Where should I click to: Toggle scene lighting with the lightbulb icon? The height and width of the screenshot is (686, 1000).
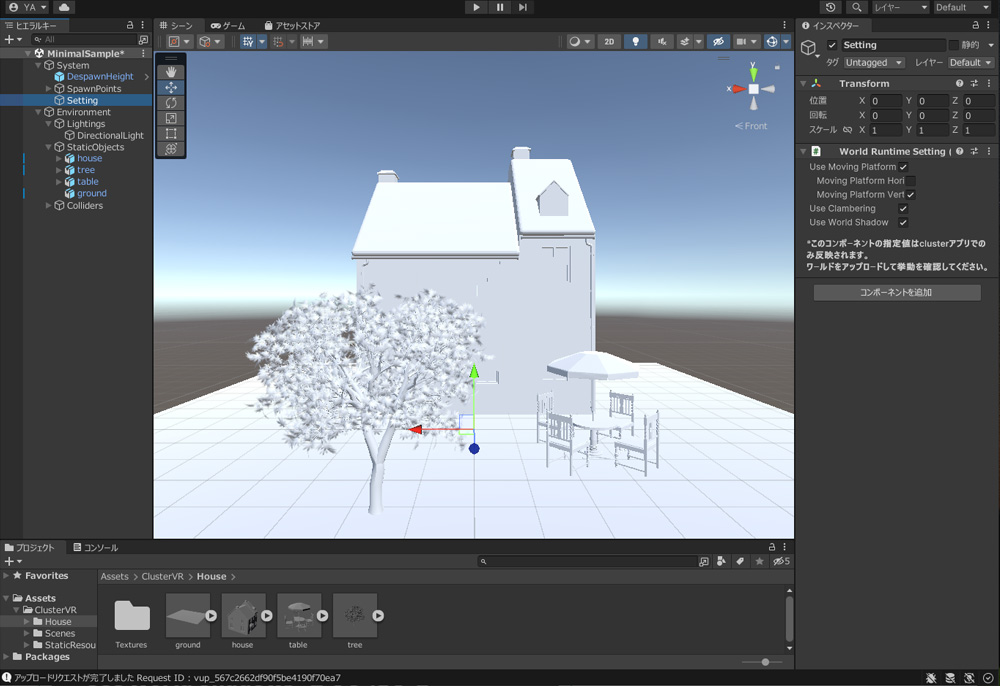(x=635, y=42)
